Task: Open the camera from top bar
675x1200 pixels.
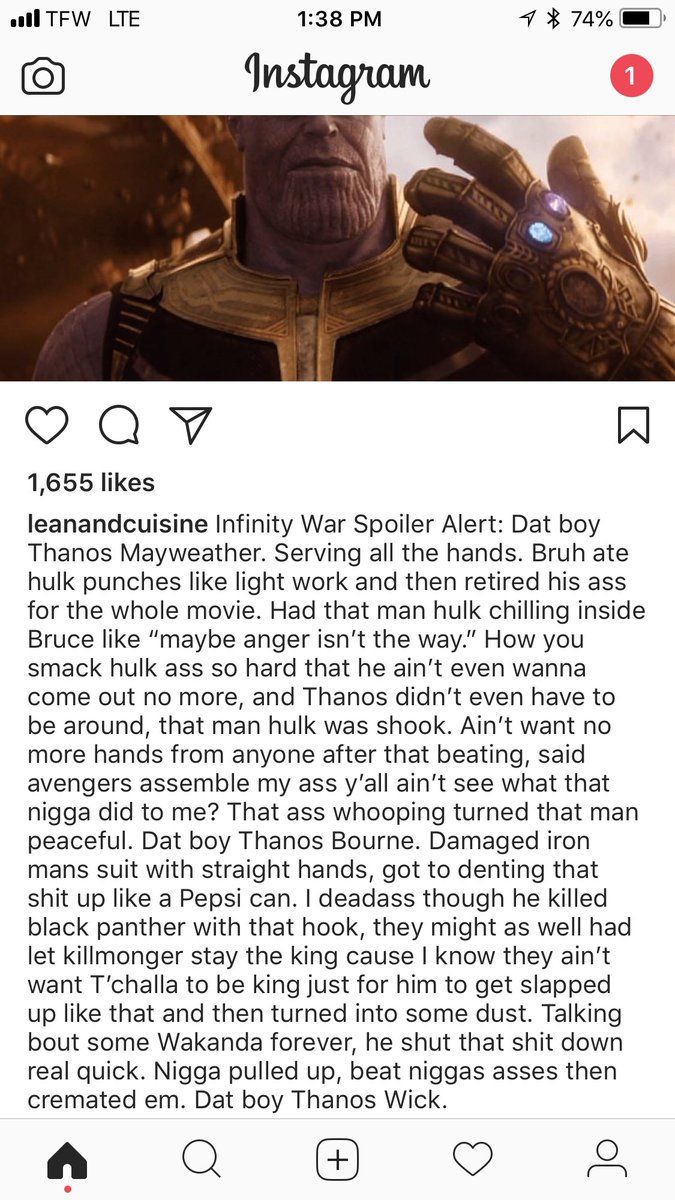Action: tap(43, 76)
